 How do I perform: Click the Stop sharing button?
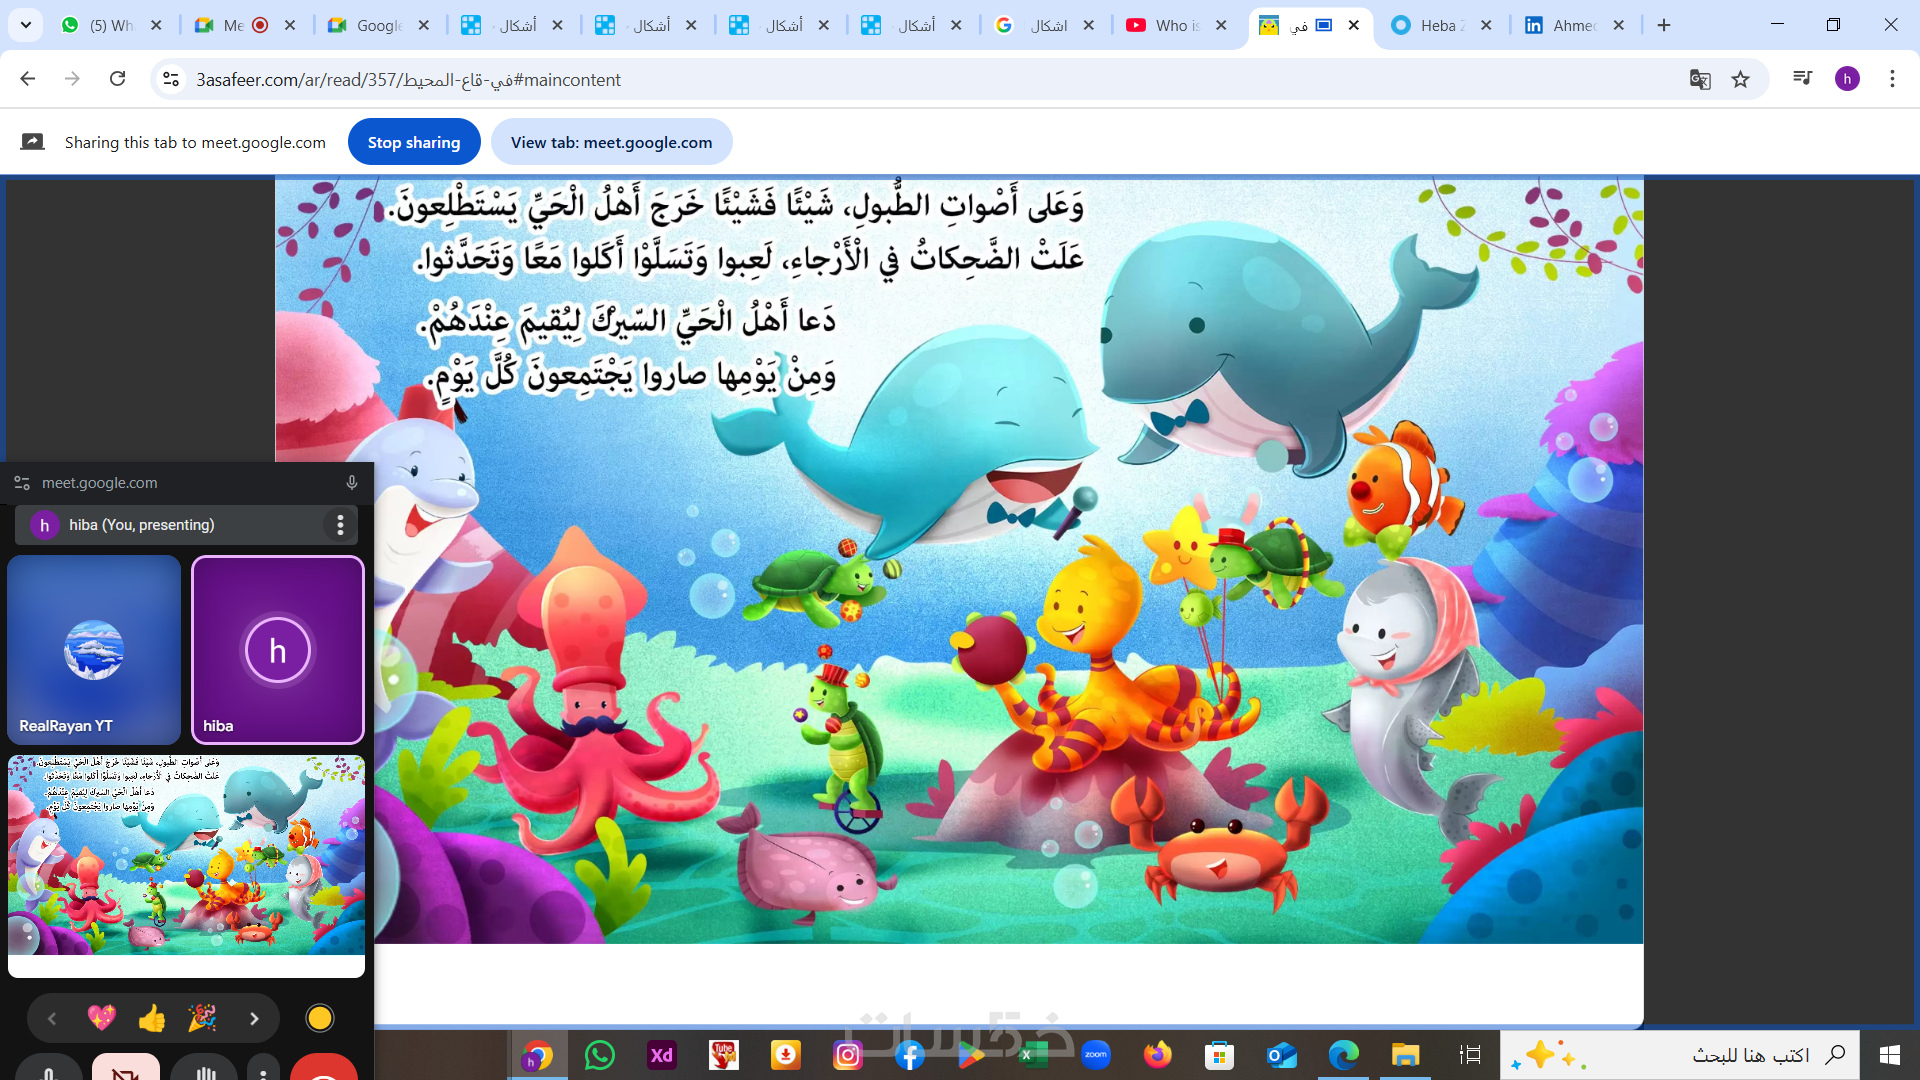(x=414, y=142)
